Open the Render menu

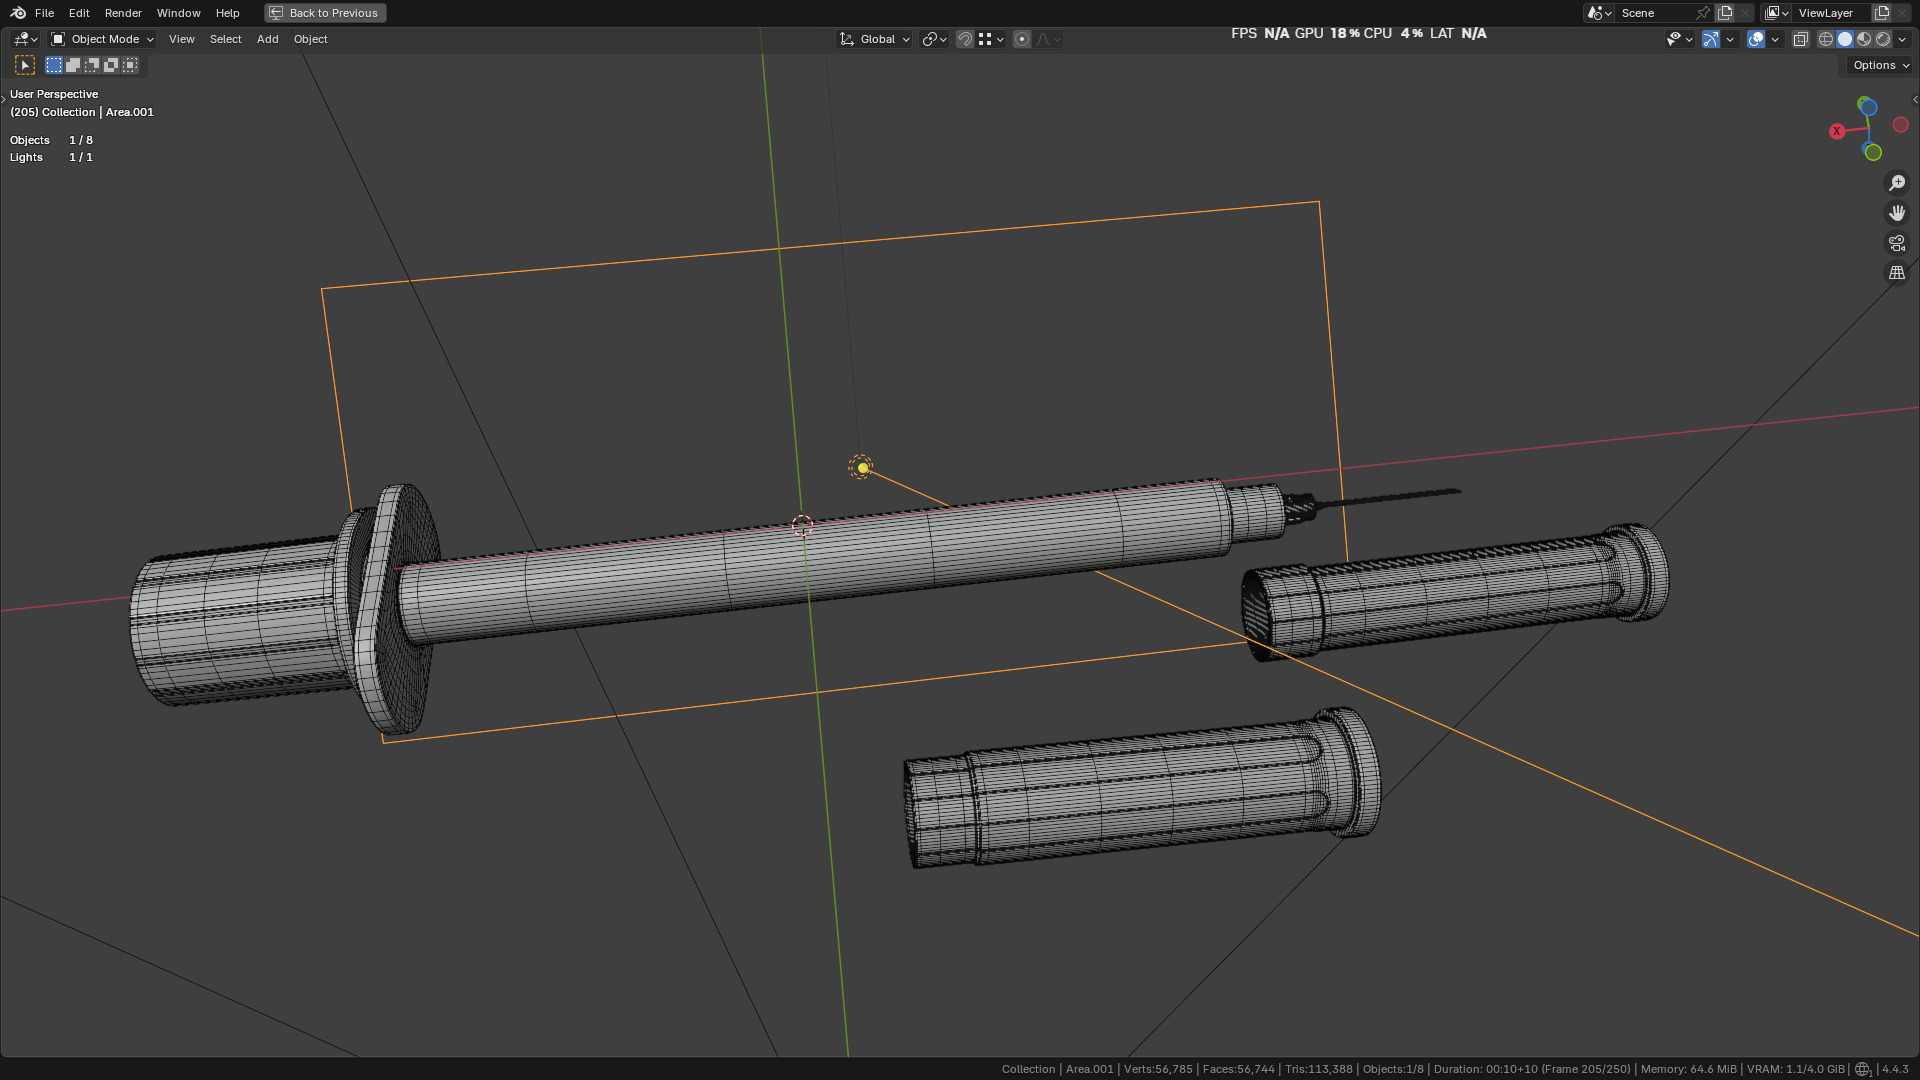[123, 13]
